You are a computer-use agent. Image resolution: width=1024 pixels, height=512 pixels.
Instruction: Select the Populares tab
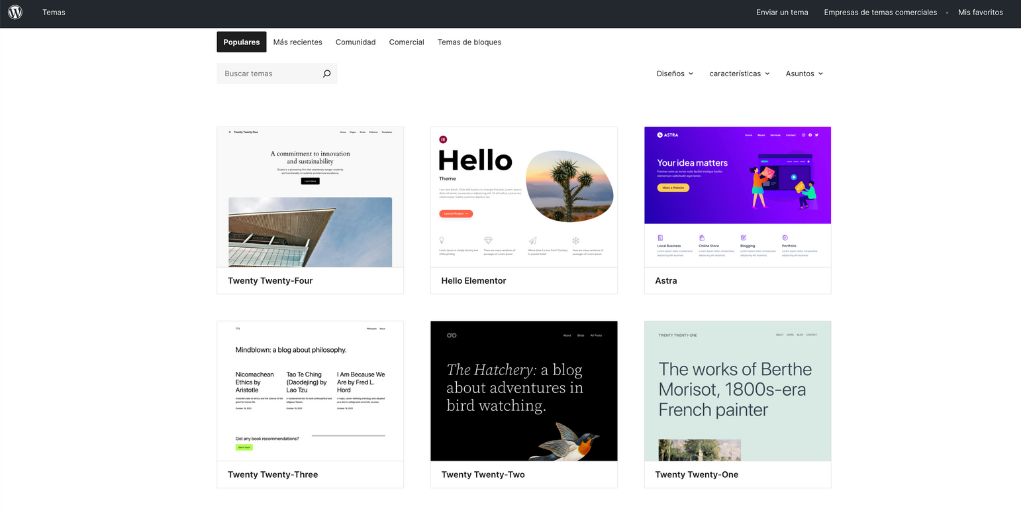(x=241, y=42)
